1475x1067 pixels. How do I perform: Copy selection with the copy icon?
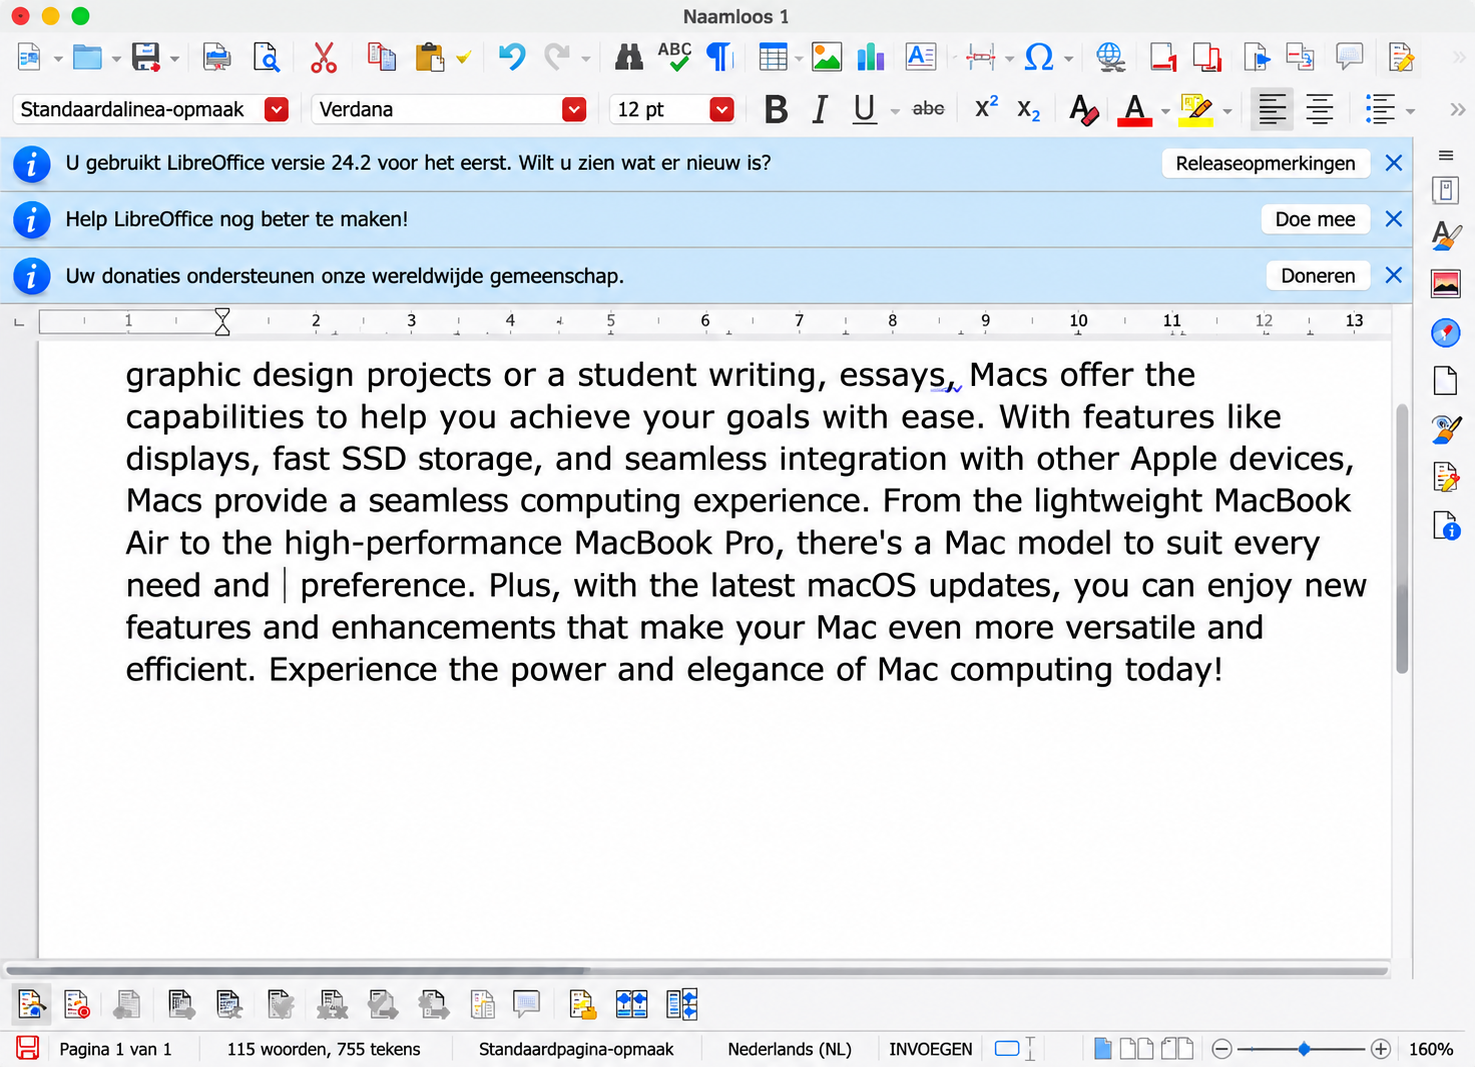coord(381,57)
